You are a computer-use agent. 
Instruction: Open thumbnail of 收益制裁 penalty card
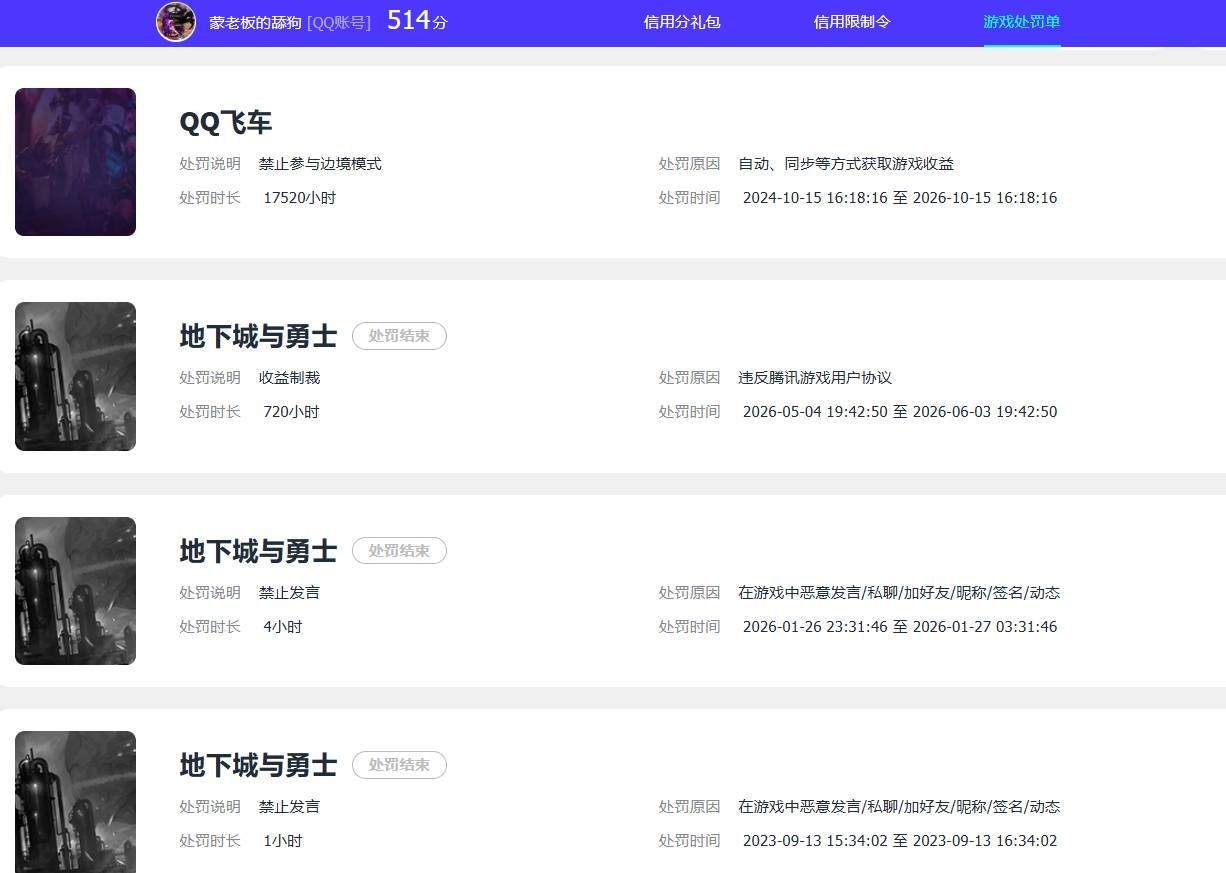(x=75, y=376)
